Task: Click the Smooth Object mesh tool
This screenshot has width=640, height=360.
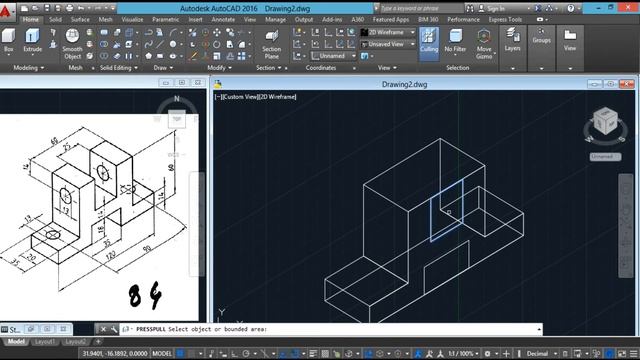Action: tap(72, 44)
